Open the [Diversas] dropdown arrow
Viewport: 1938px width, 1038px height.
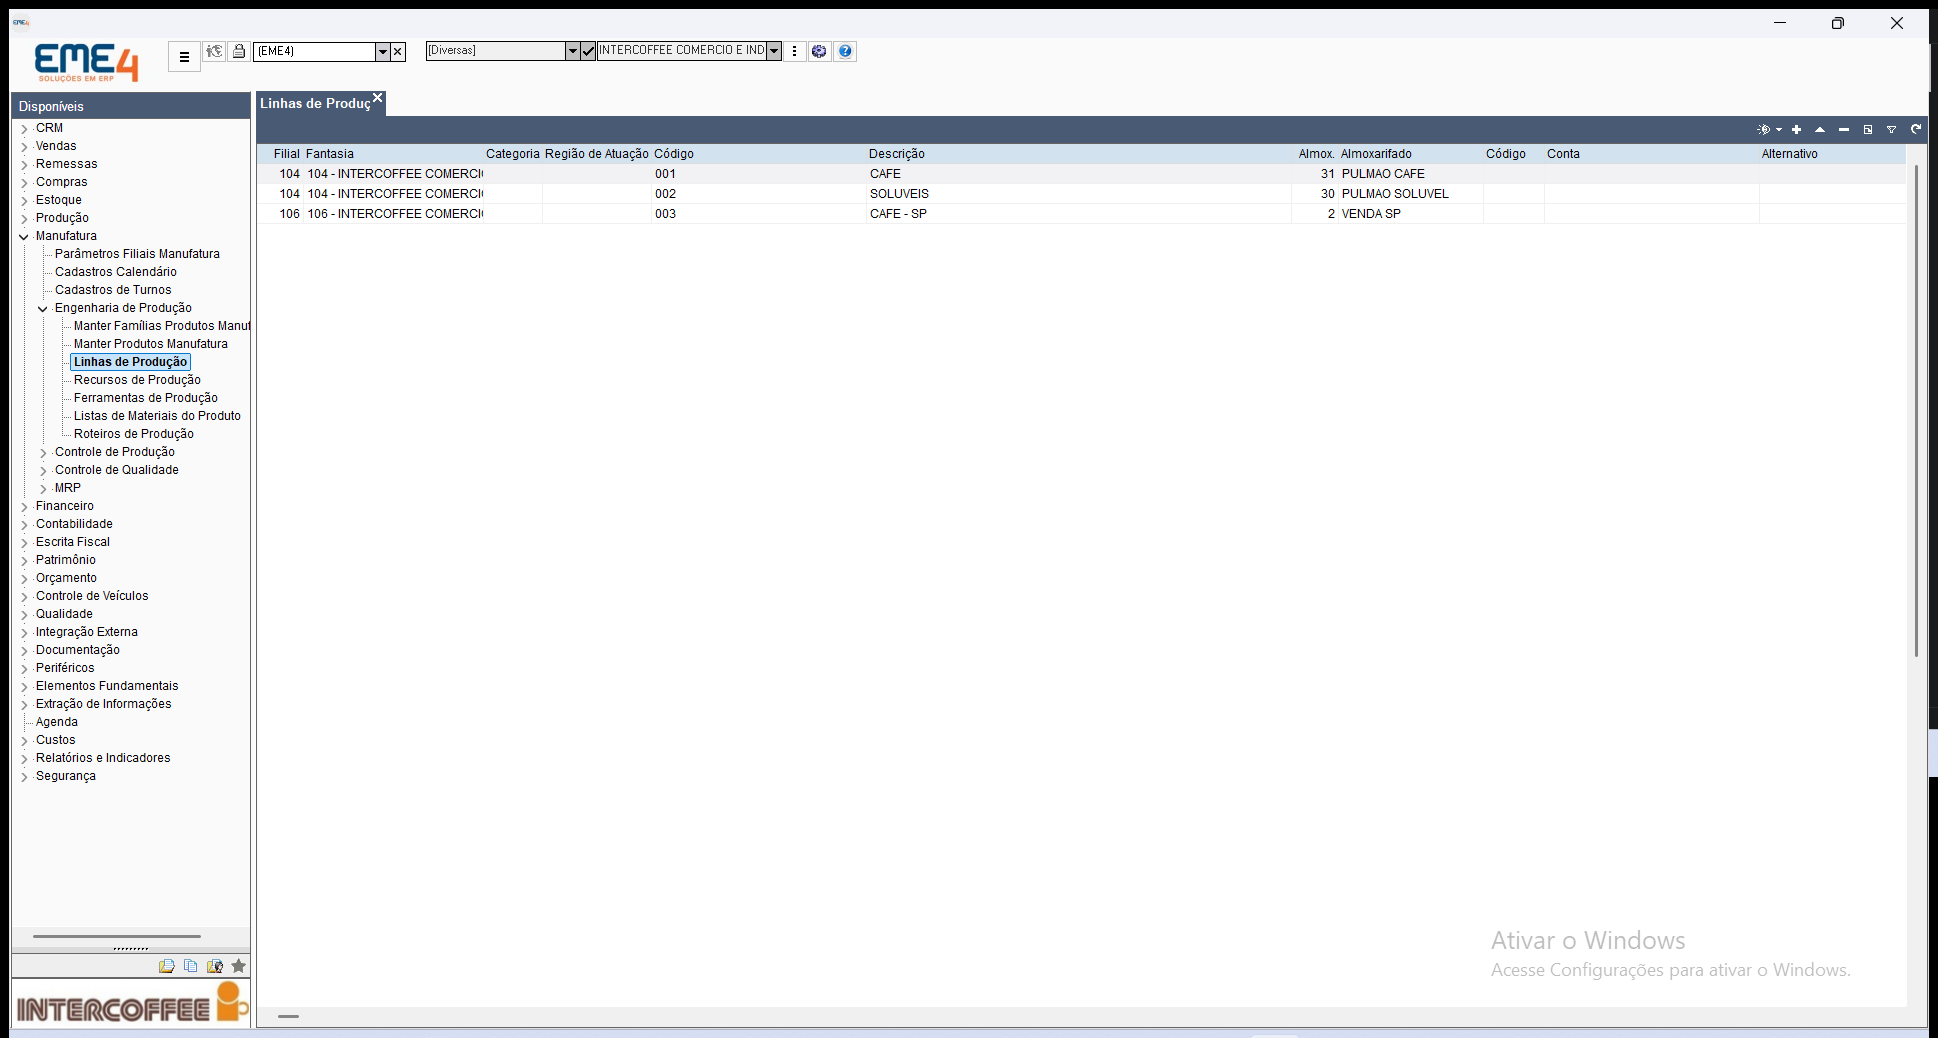coord(572,51)
